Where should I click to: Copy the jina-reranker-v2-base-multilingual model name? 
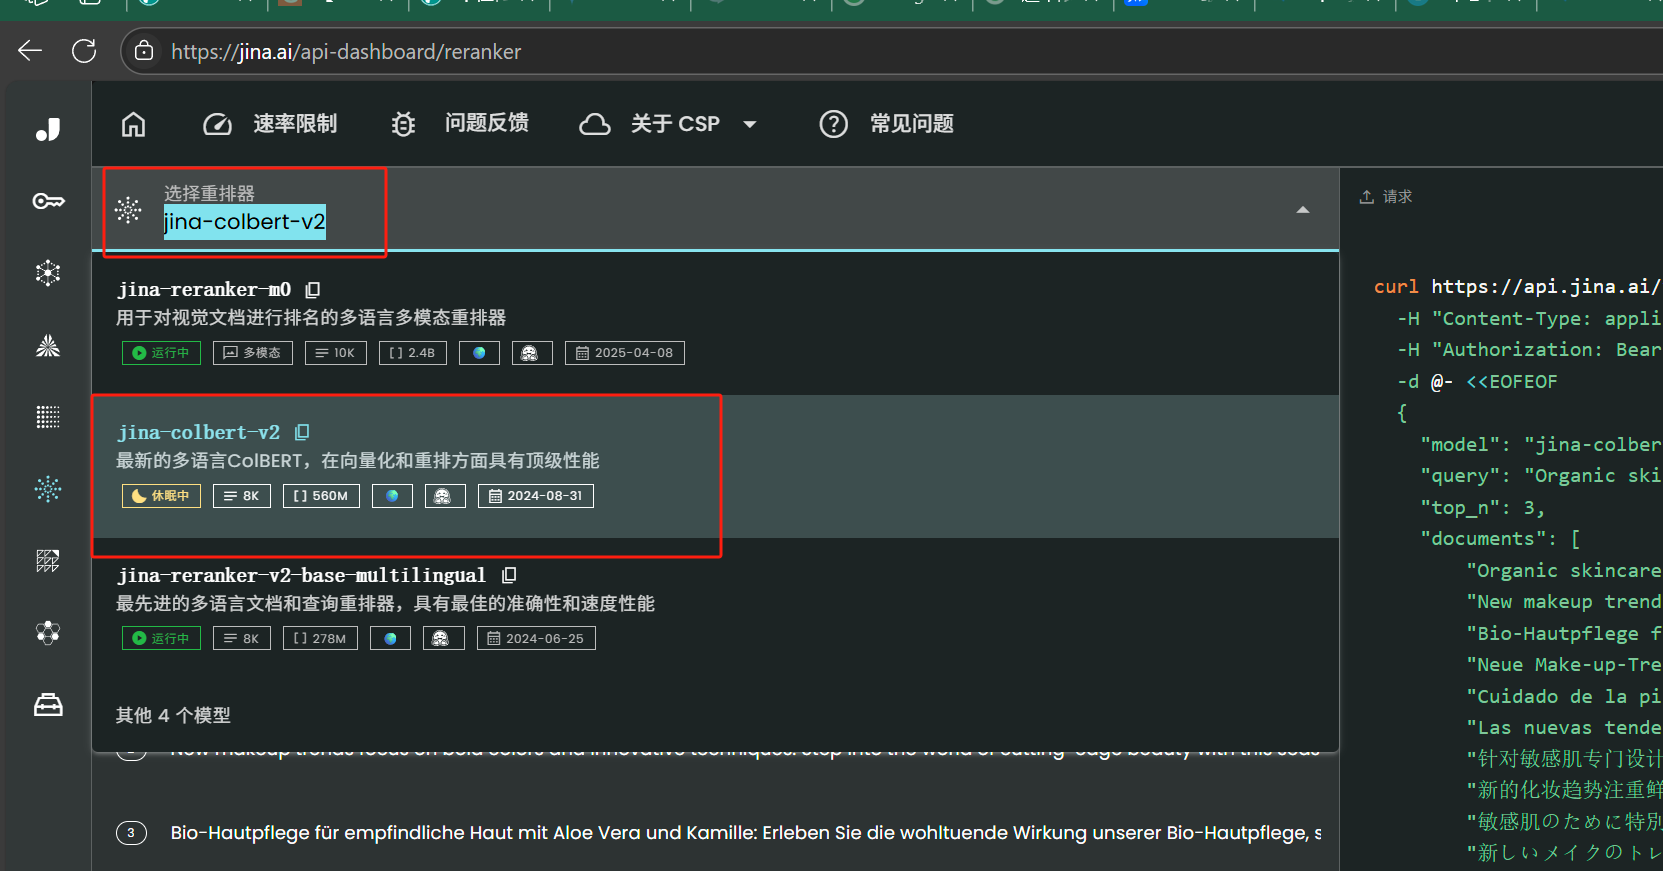click(509, 575)
